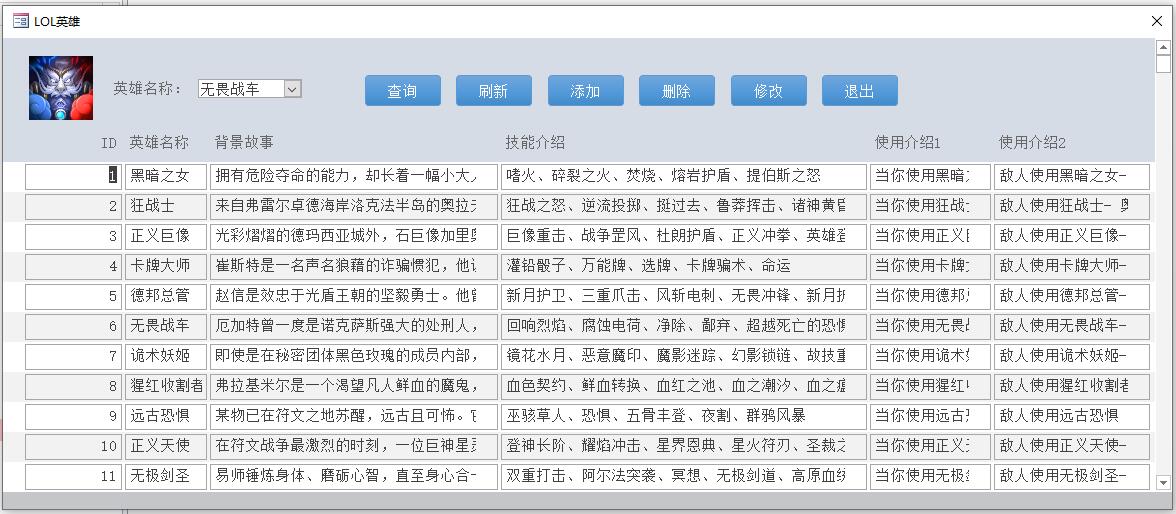Click the skills cell starting 镜花水月
This screenshot has width=1176, height=514.
click(x=684, y=356)
